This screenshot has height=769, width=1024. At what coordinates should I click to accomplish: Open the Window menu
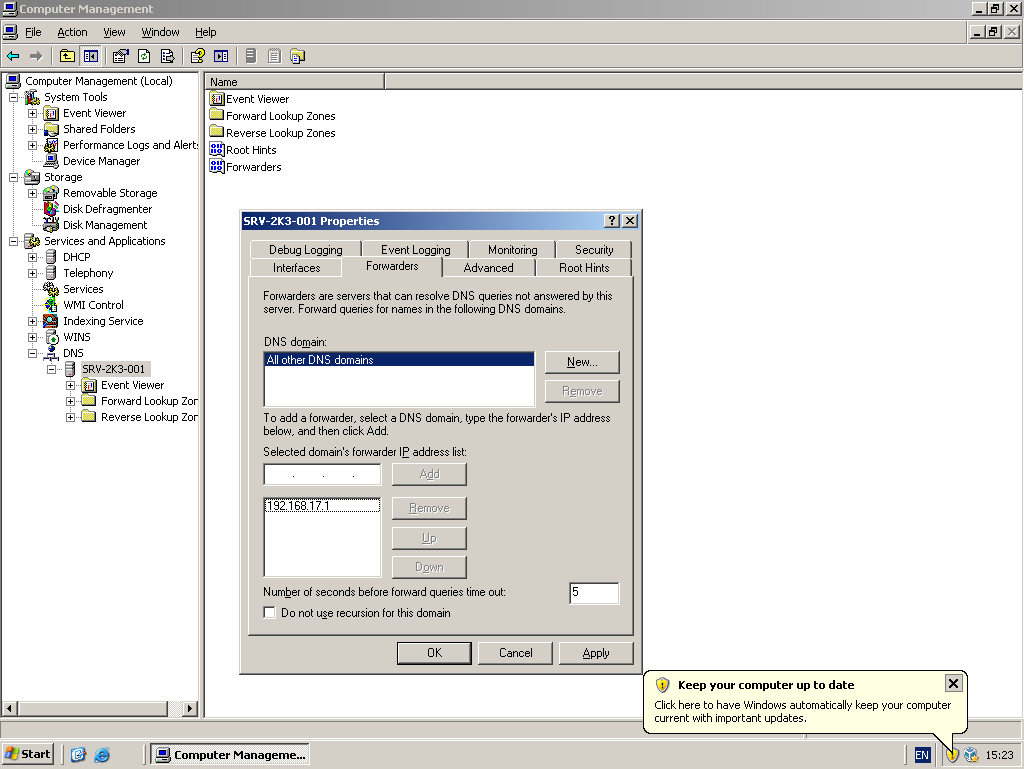[x=160, y=32]
